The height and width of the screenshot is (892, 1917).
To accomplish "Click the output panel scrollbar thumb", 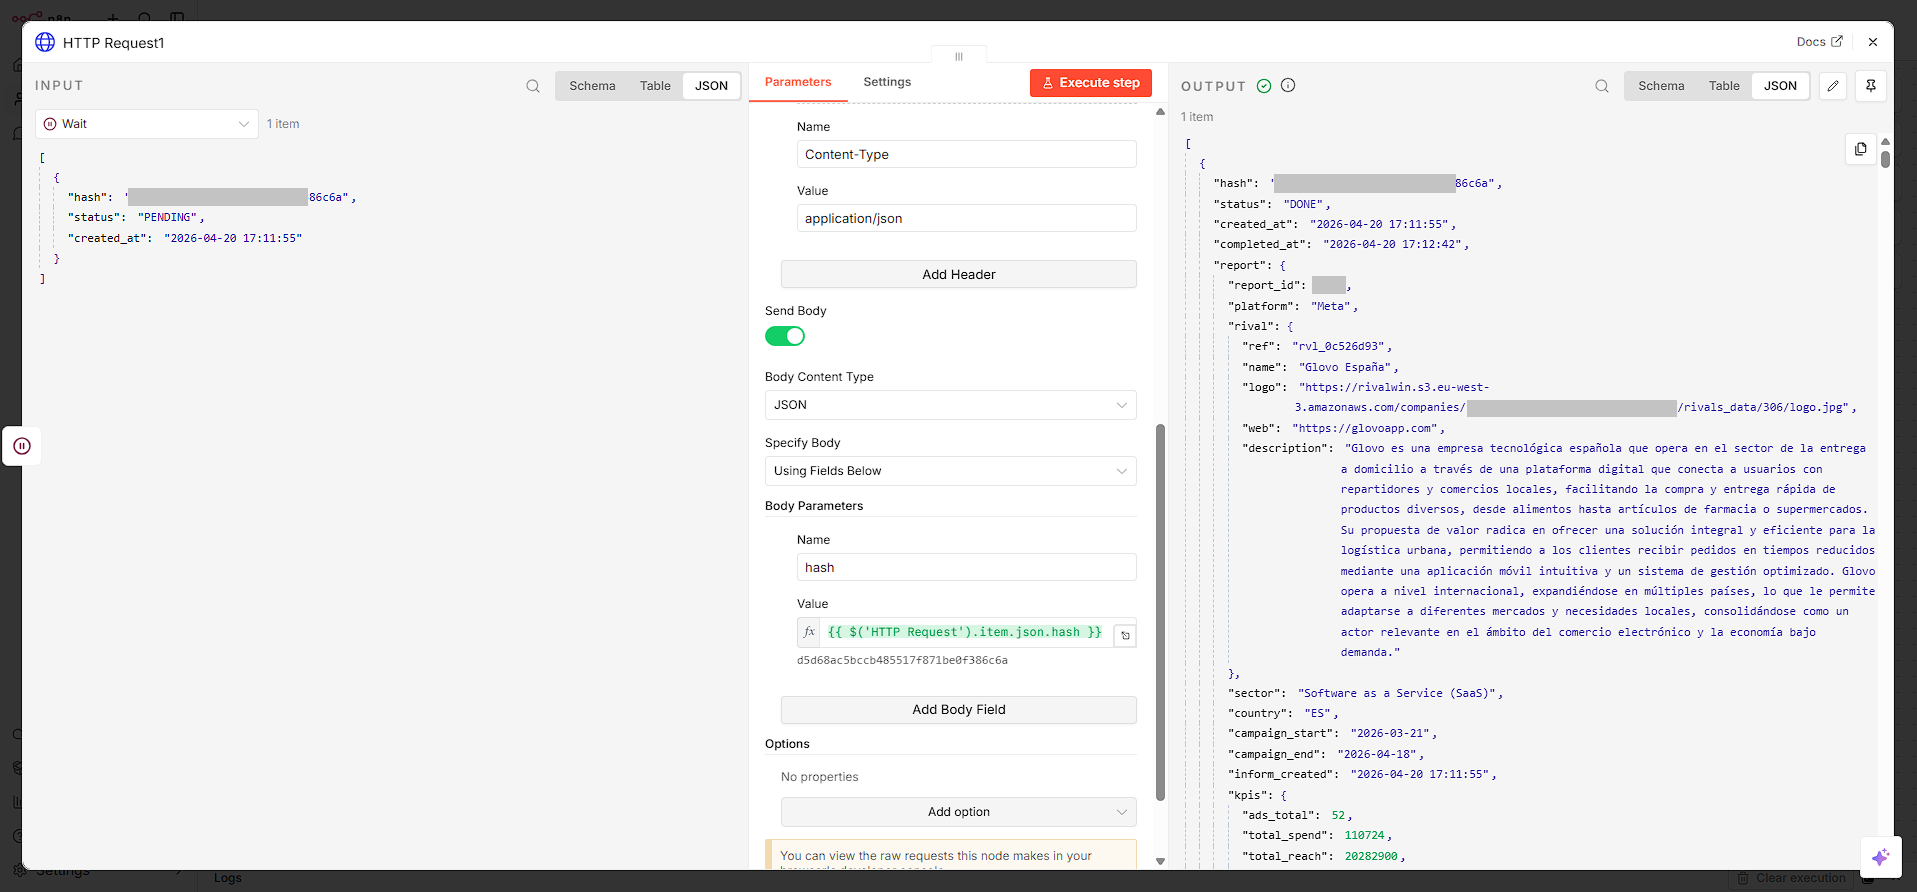I will (x=1885, y=158).
